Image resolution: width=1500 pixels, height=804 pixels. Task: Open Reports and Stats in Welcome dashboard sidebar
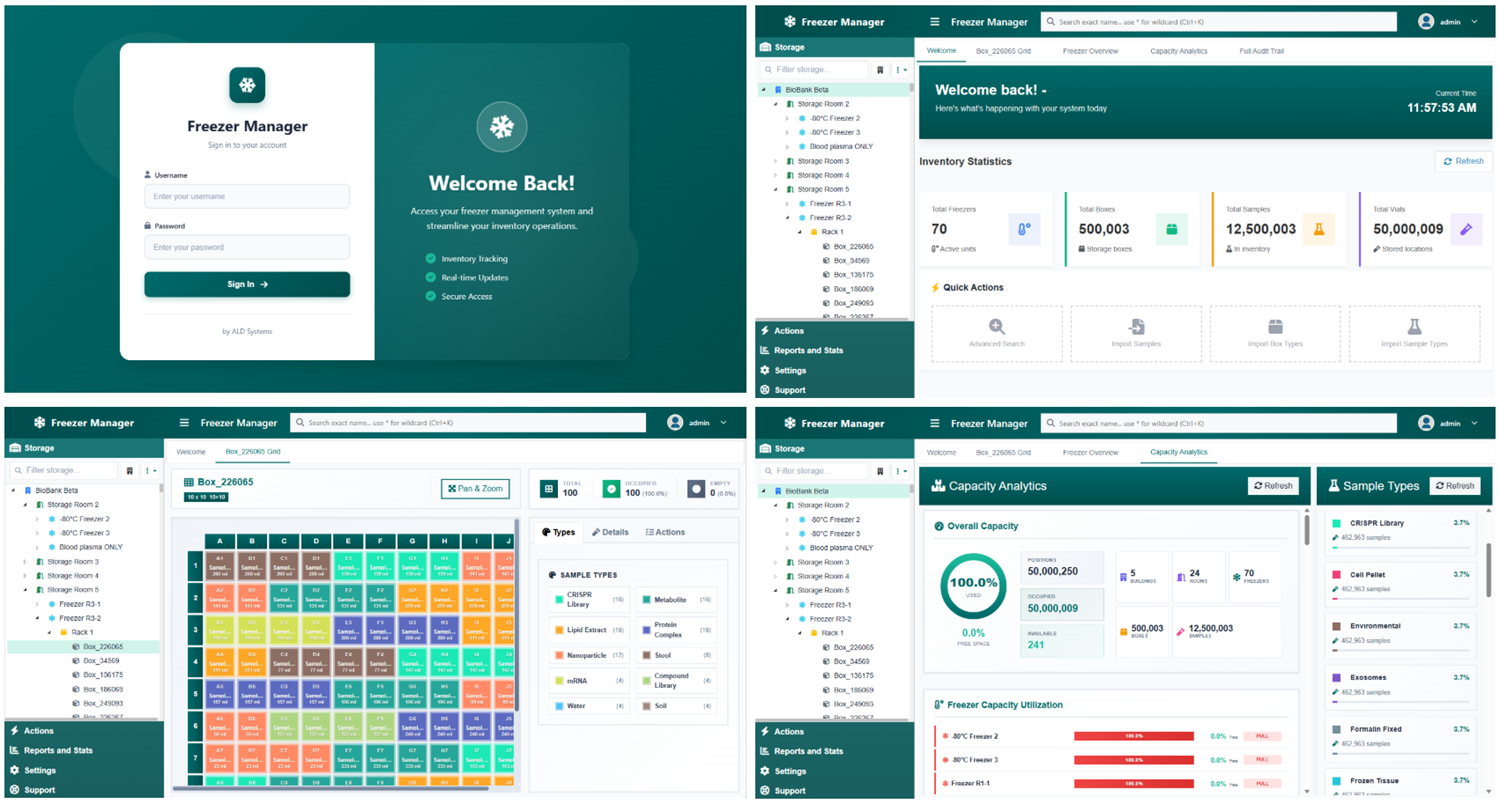pos(834,350)
